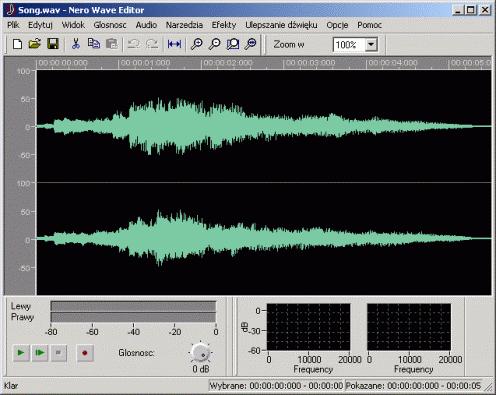This screenshot has height=395, width=496.
Task: Play selection with the second green play button
Action: [40, 353]
